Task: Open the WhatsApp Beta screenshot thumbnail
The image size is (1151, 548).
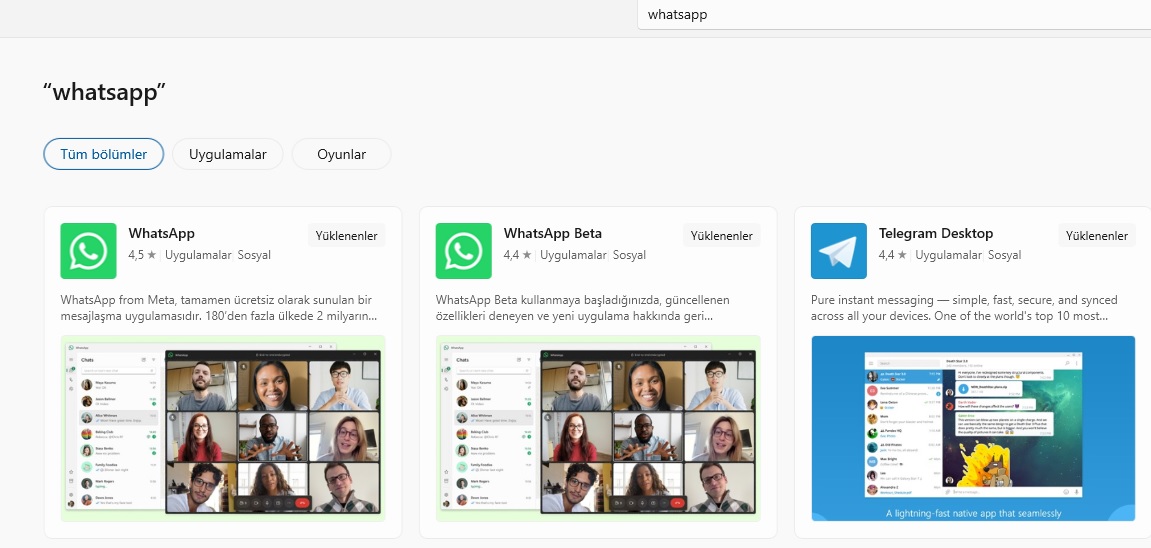Action: point(598,428)
